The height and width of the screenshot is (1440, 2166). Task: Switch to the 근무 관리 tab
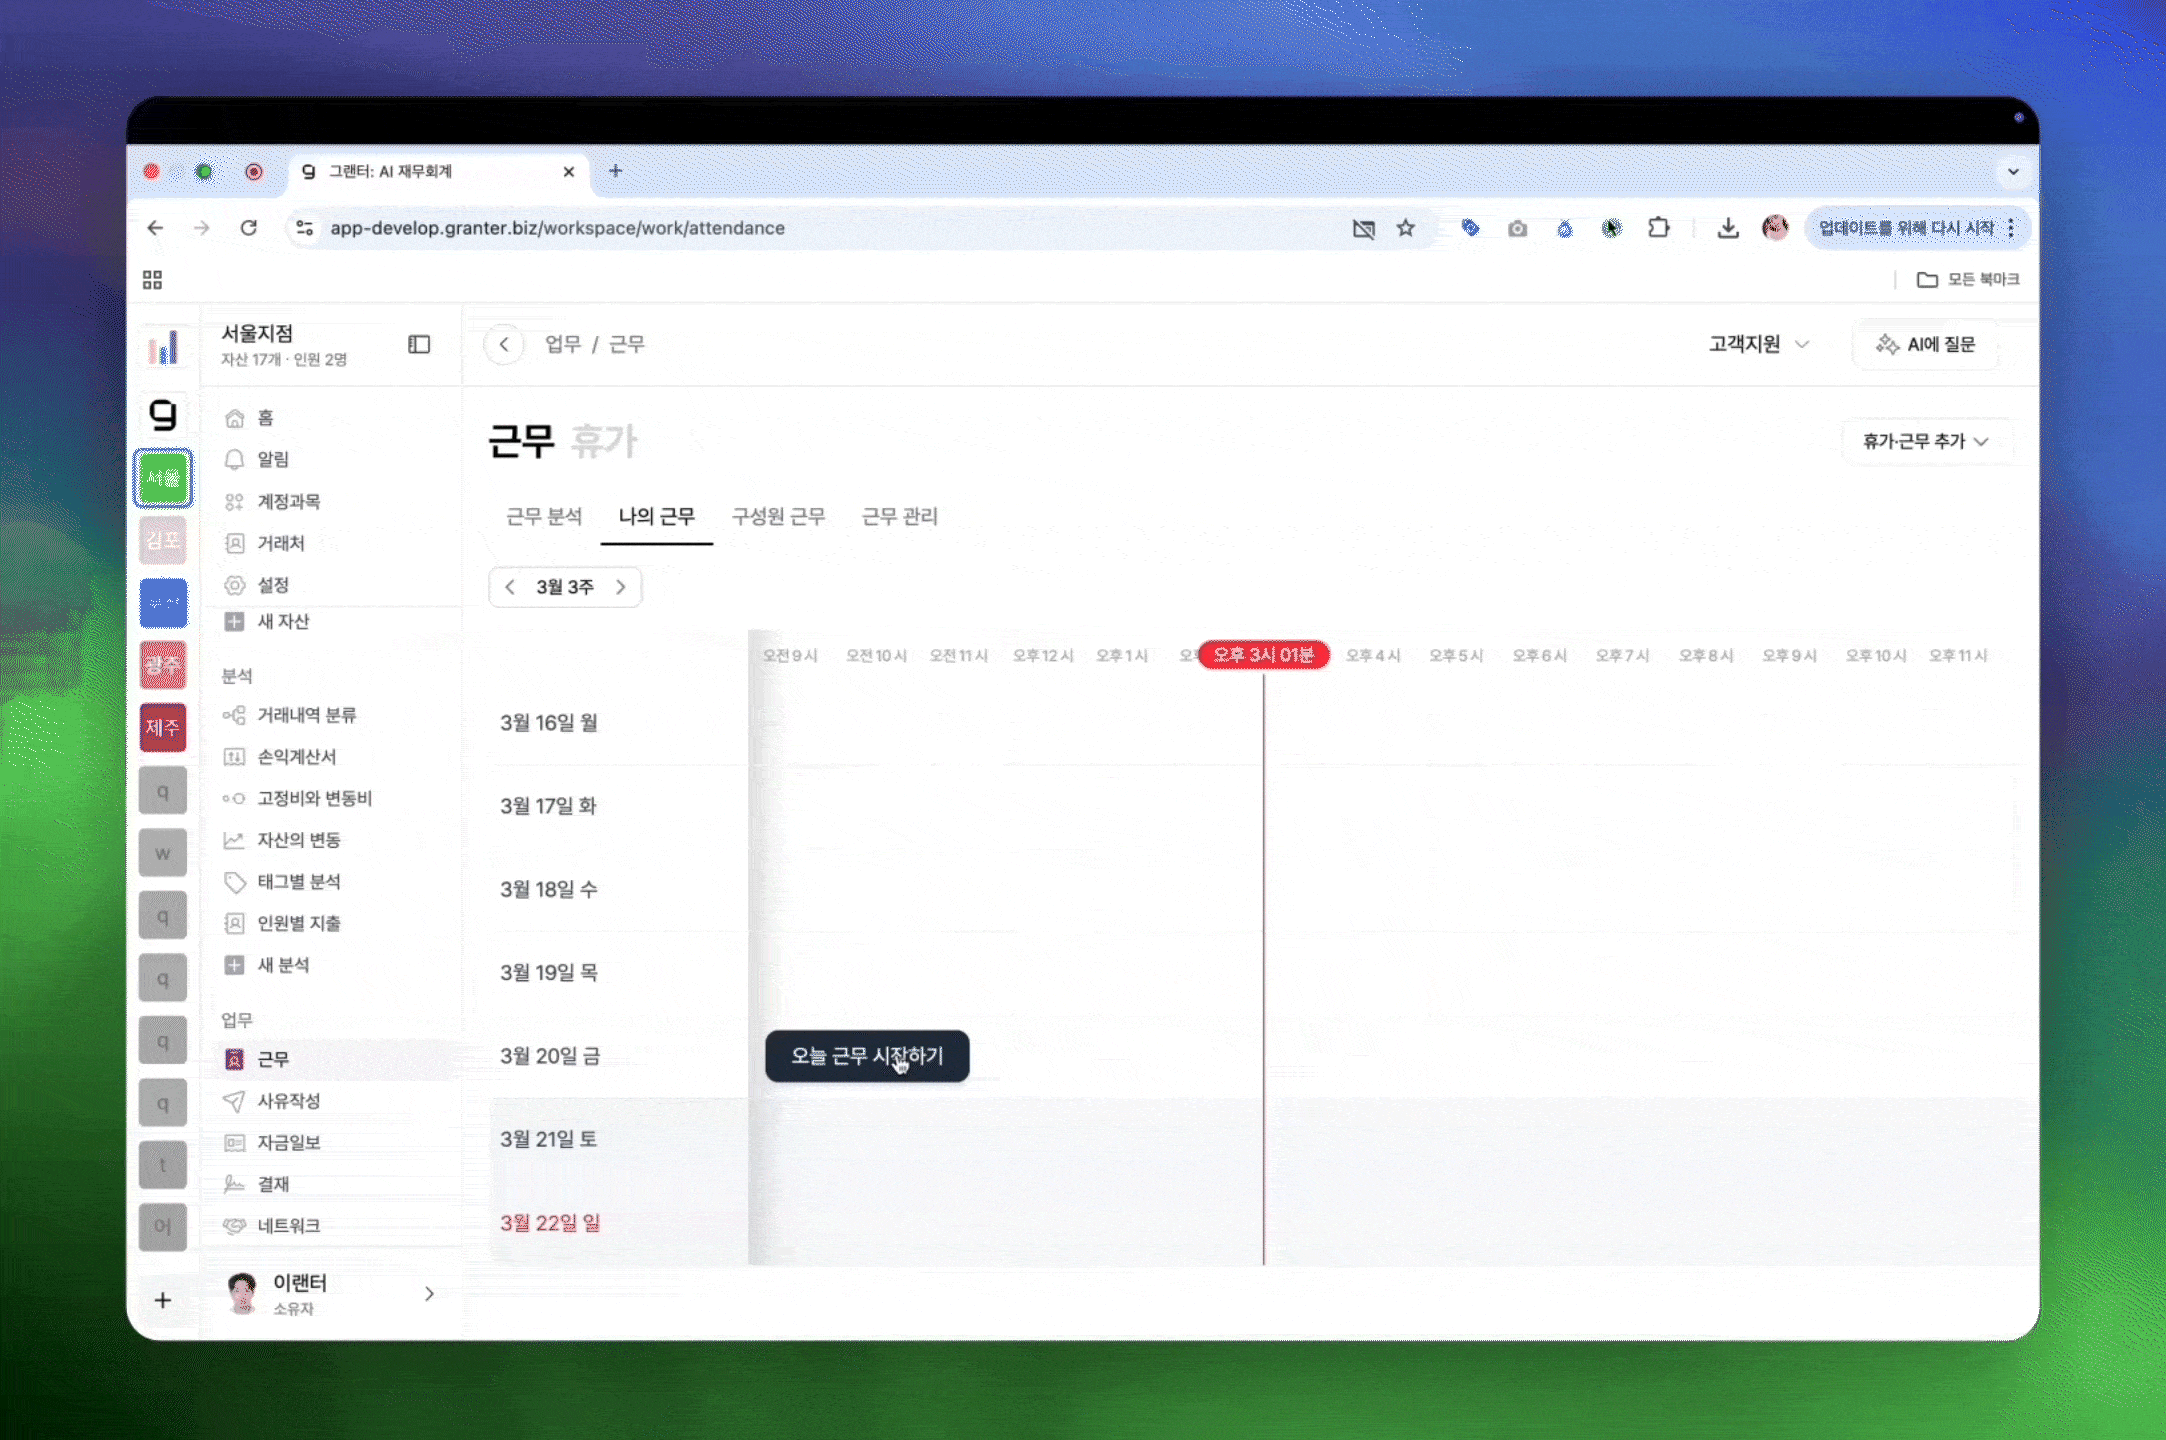tap(899, 516)
